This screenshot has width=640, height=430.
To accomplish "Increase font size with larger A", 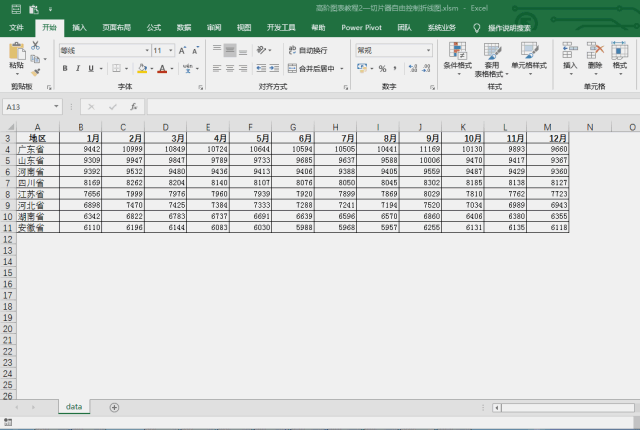I will pyautogui.click(x=182, y=51).
